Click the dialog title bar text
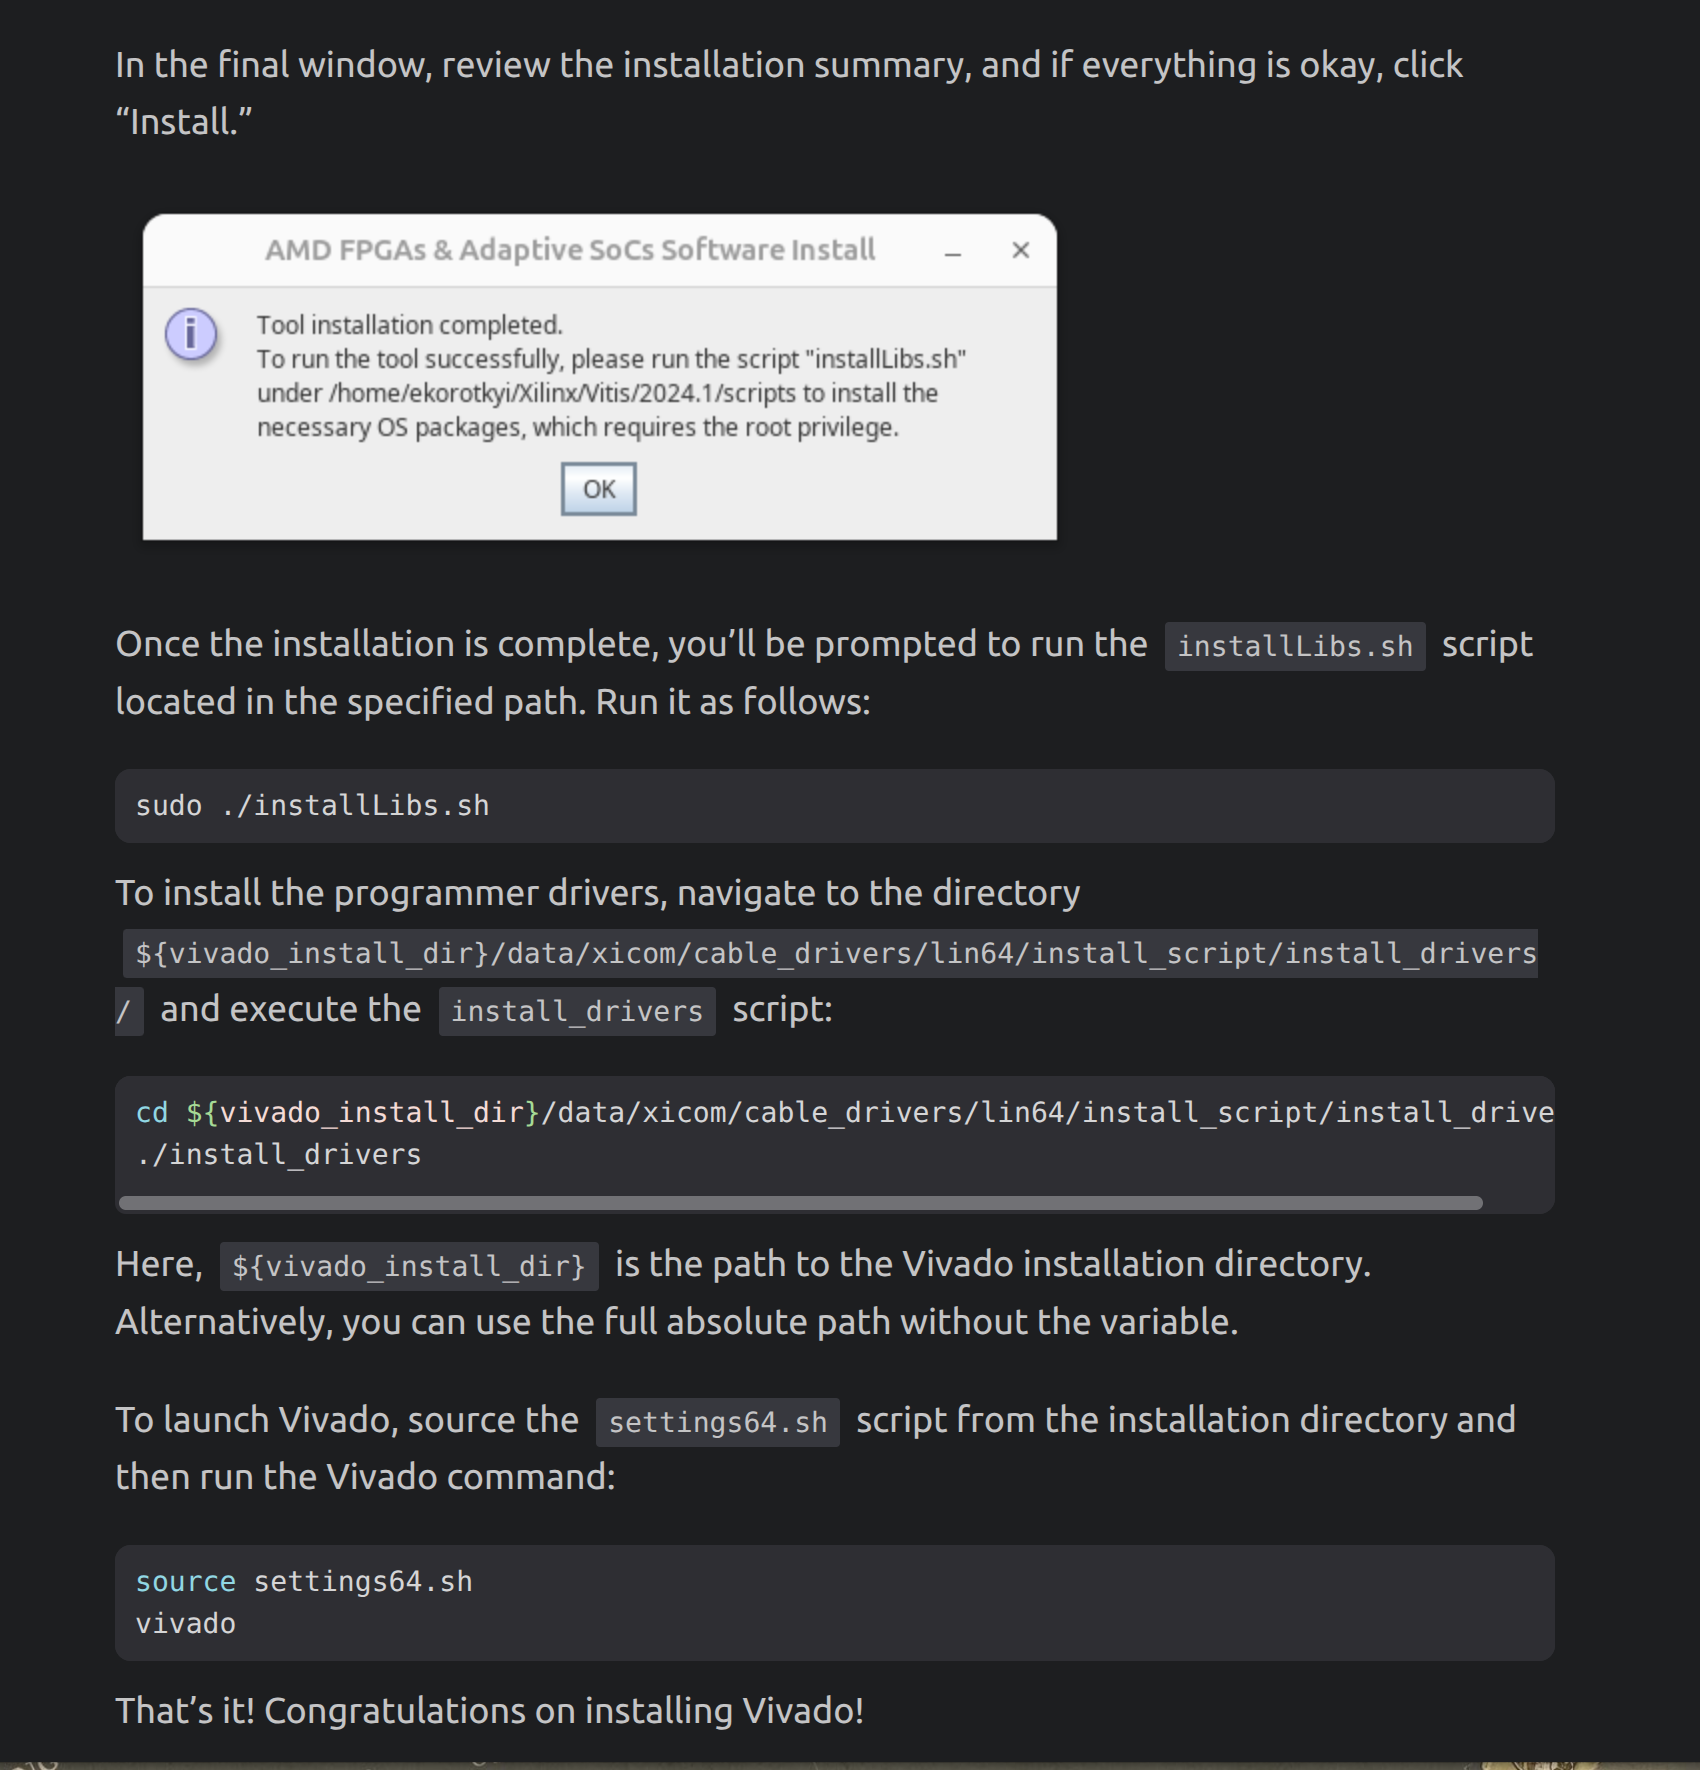This screenshot has height=1770, width=1700. (570, 250)
